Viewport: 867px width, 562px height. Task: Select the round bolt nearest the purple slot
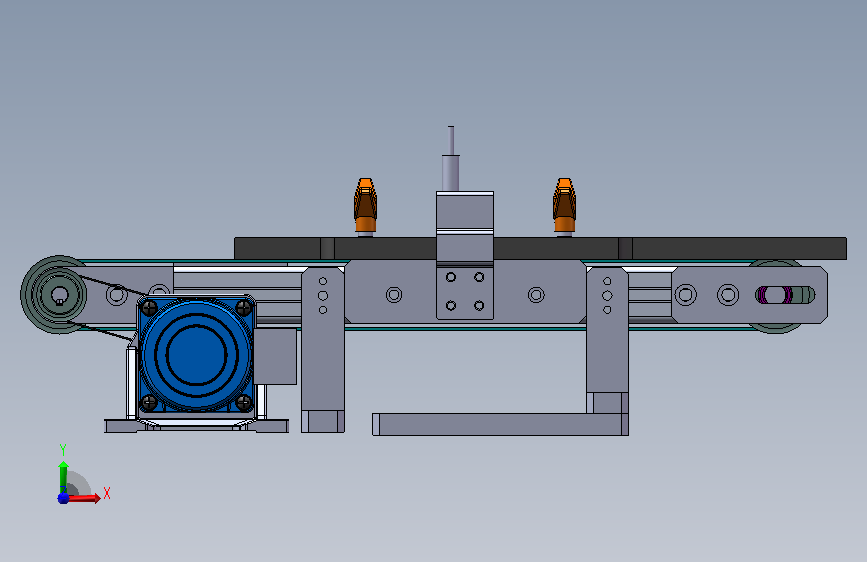[728, 295]
